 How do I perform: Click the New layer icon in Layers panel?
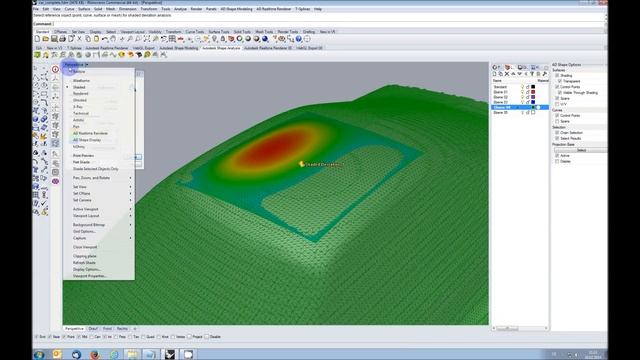494,74
